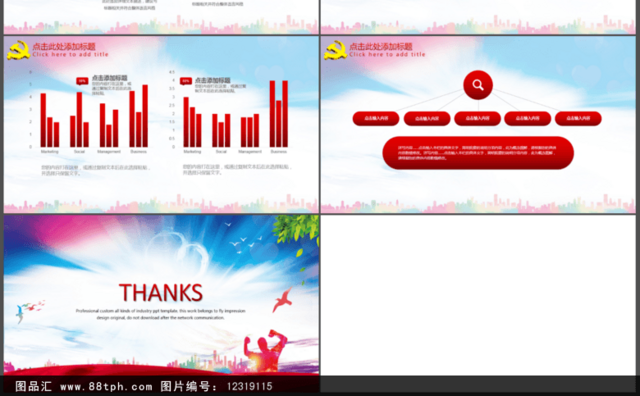
Task: Select the 点击添加标题 heading of the second chart
Action: [213, 80]
